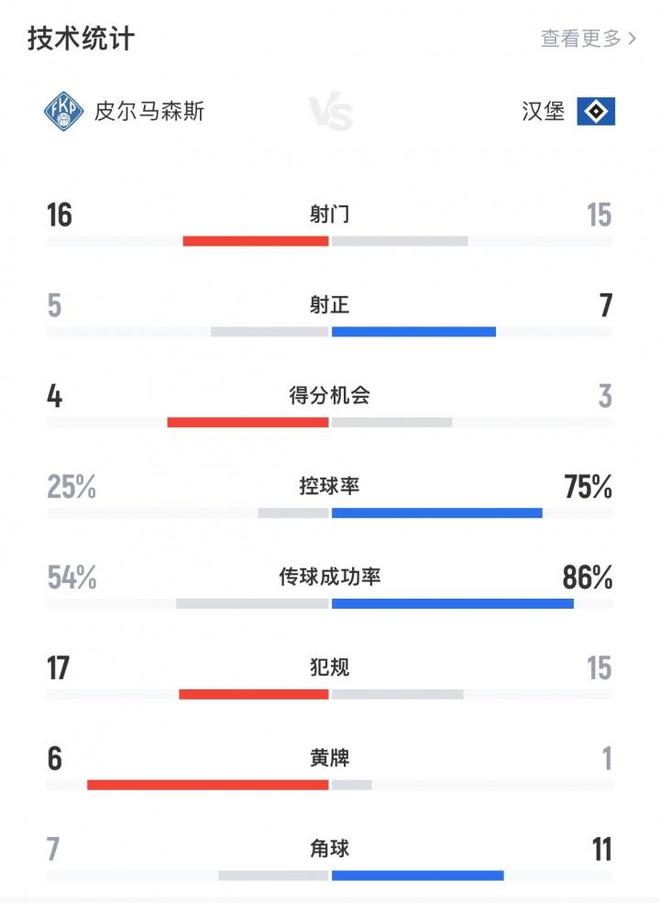Click the 控球率 possession label
The width and height of the screenshot is (660, 903).
point(330,487)
